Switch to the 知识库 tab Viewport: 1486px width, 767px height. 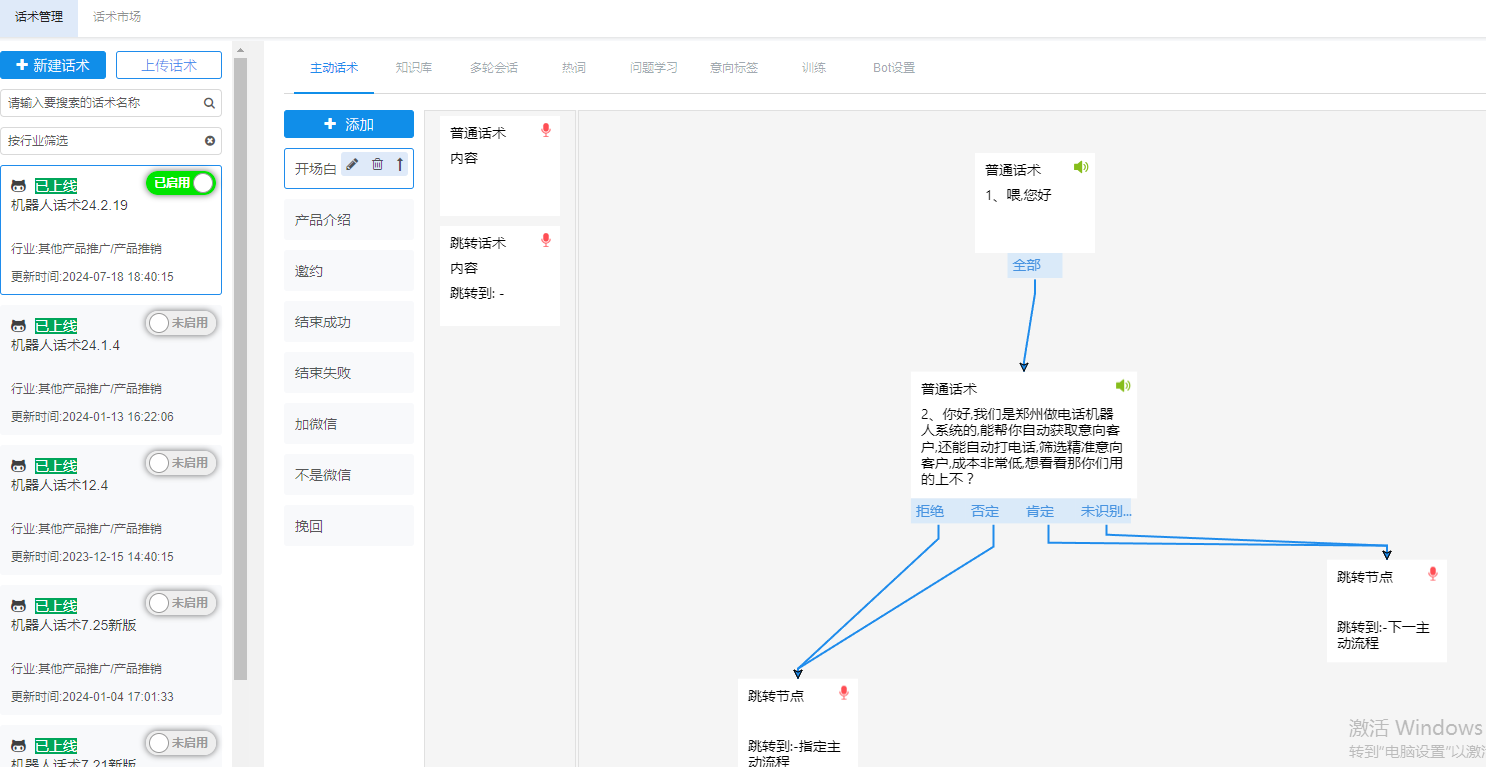pyautogui.click(x=413, y=68)
